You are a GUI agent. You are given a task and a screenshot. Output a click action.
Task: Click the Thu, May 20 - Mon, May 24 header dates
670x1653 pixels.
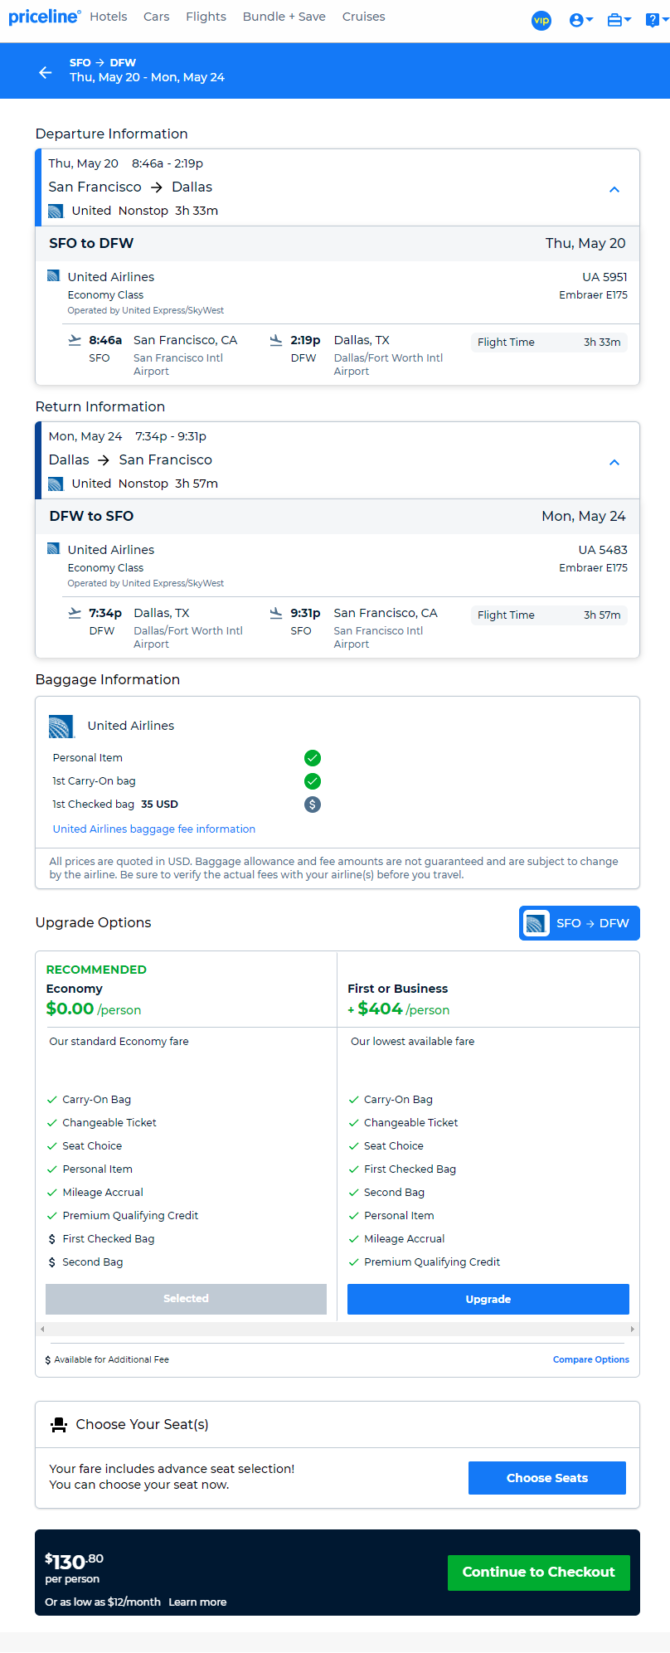tap(147, 77)
